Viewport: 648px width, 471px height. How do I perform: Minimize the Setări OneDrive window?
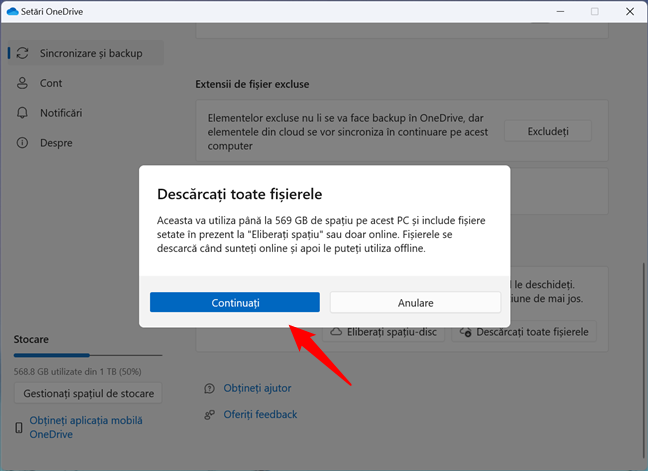560,12
